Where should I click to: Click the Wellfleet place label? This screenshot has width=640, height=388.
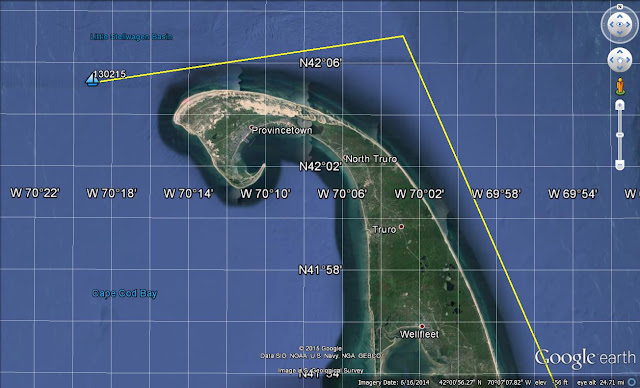pyautogui.click(x=419, y=334)
